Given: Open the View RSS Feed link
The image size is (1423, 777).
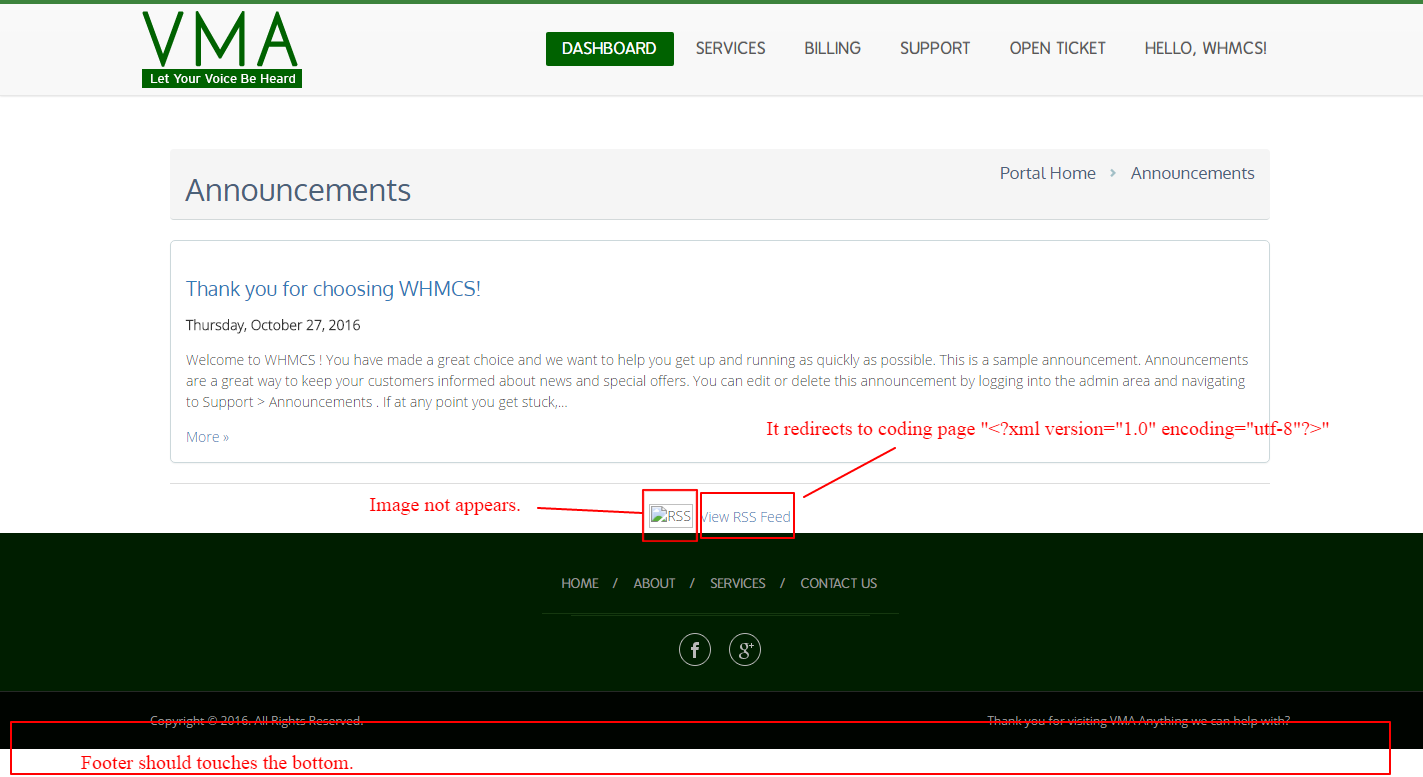Looking at the screenshot, I should point(747,517).
